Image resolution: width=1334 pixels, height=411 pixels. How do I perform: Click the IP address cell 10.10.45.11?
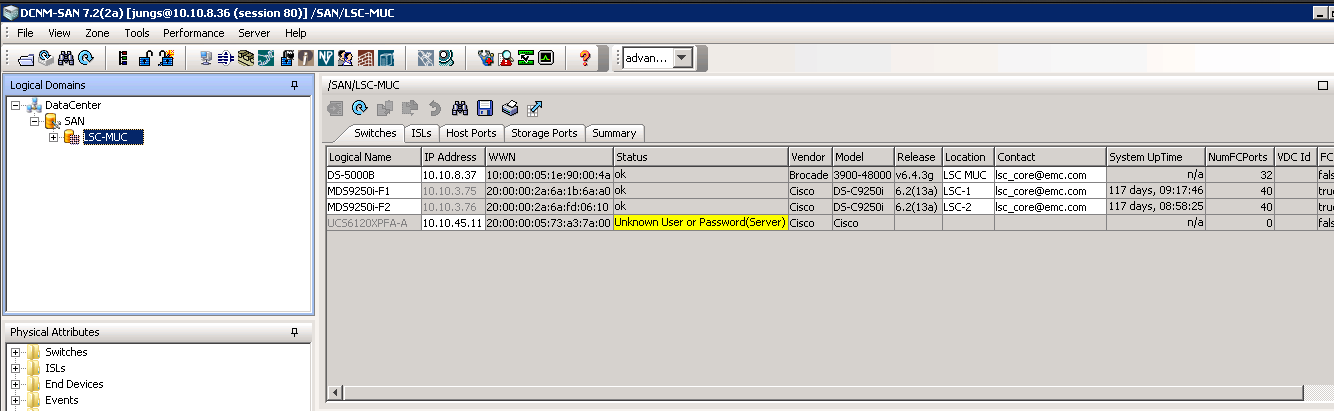click(453, 222)
